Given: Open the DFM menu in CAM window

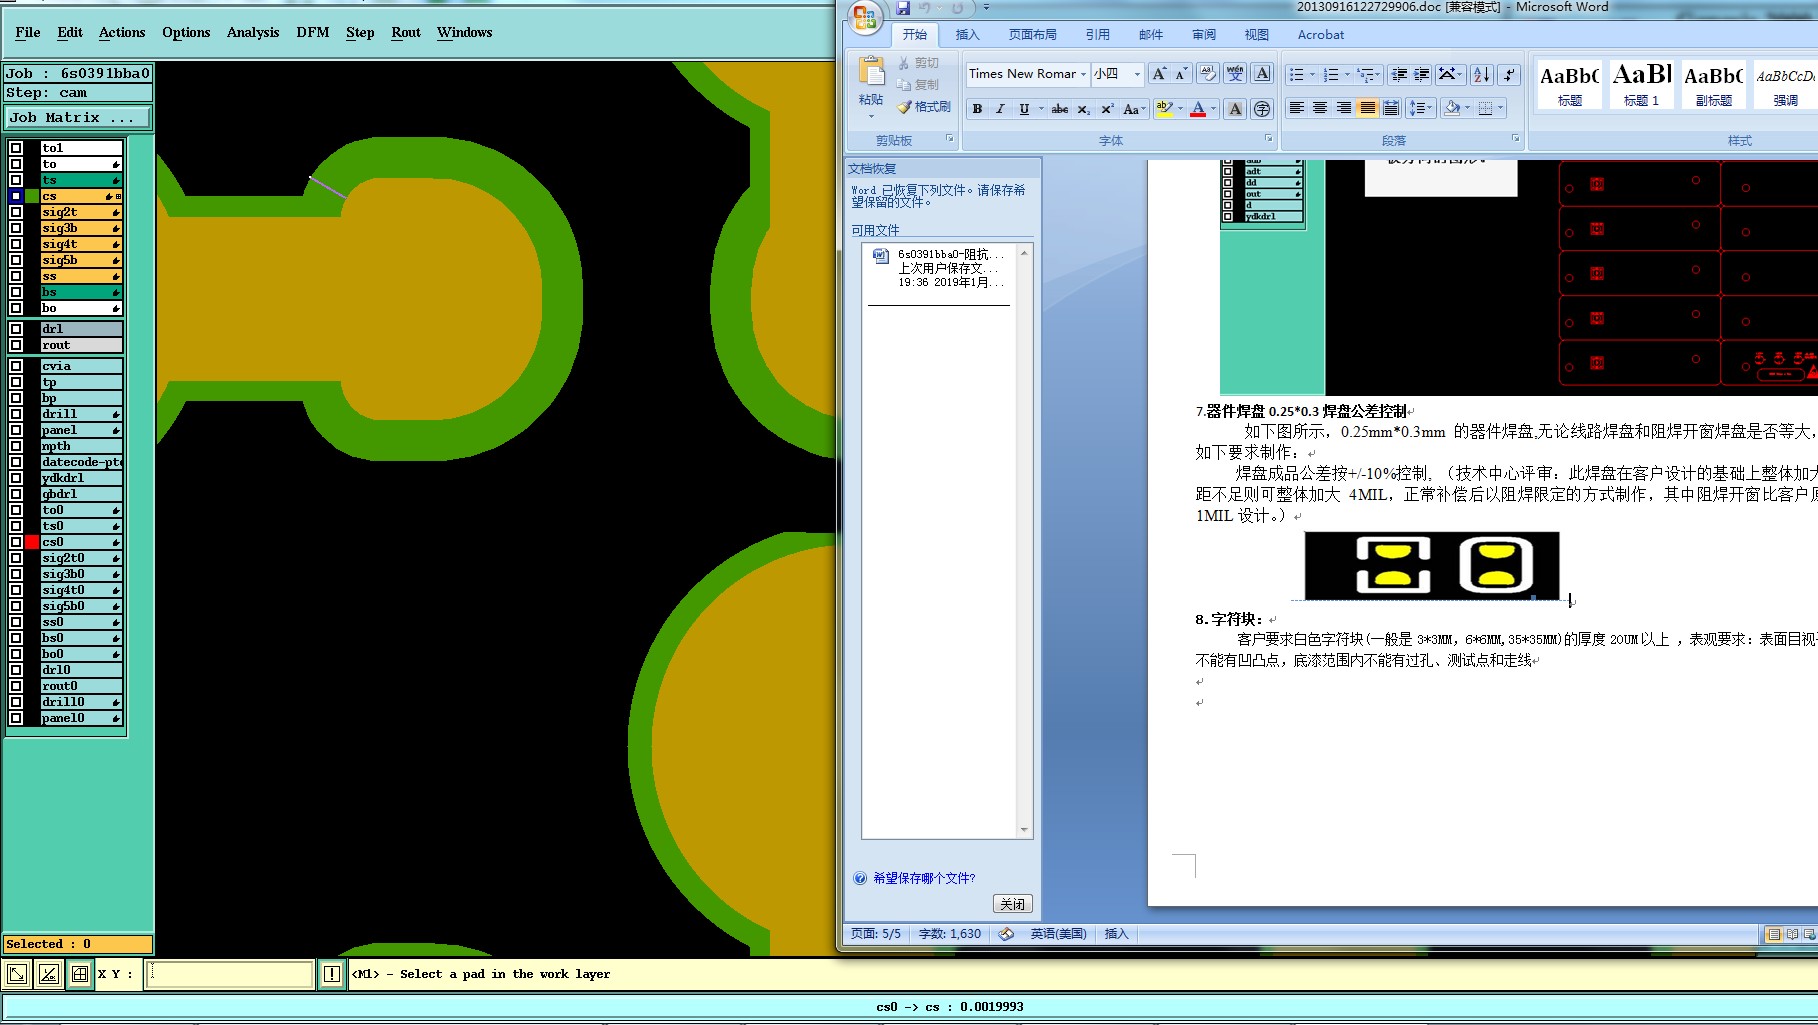Looking at the screenshot, I should click(313, 33).
